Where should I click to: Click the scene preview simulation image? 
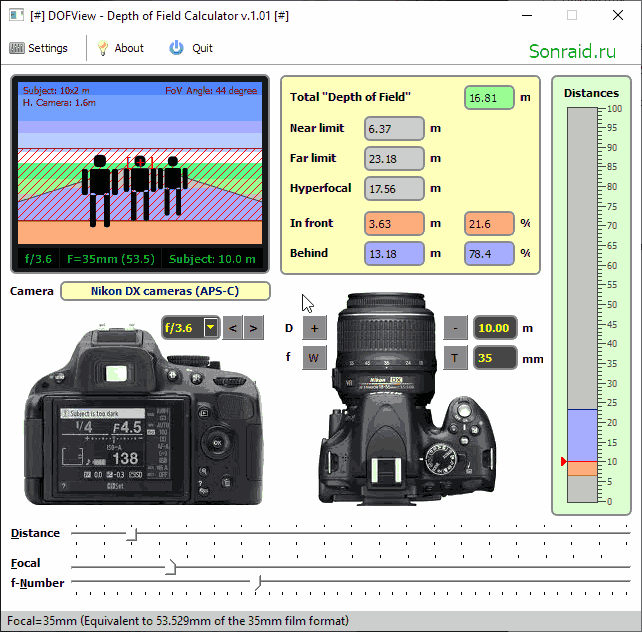coord(140,163)
